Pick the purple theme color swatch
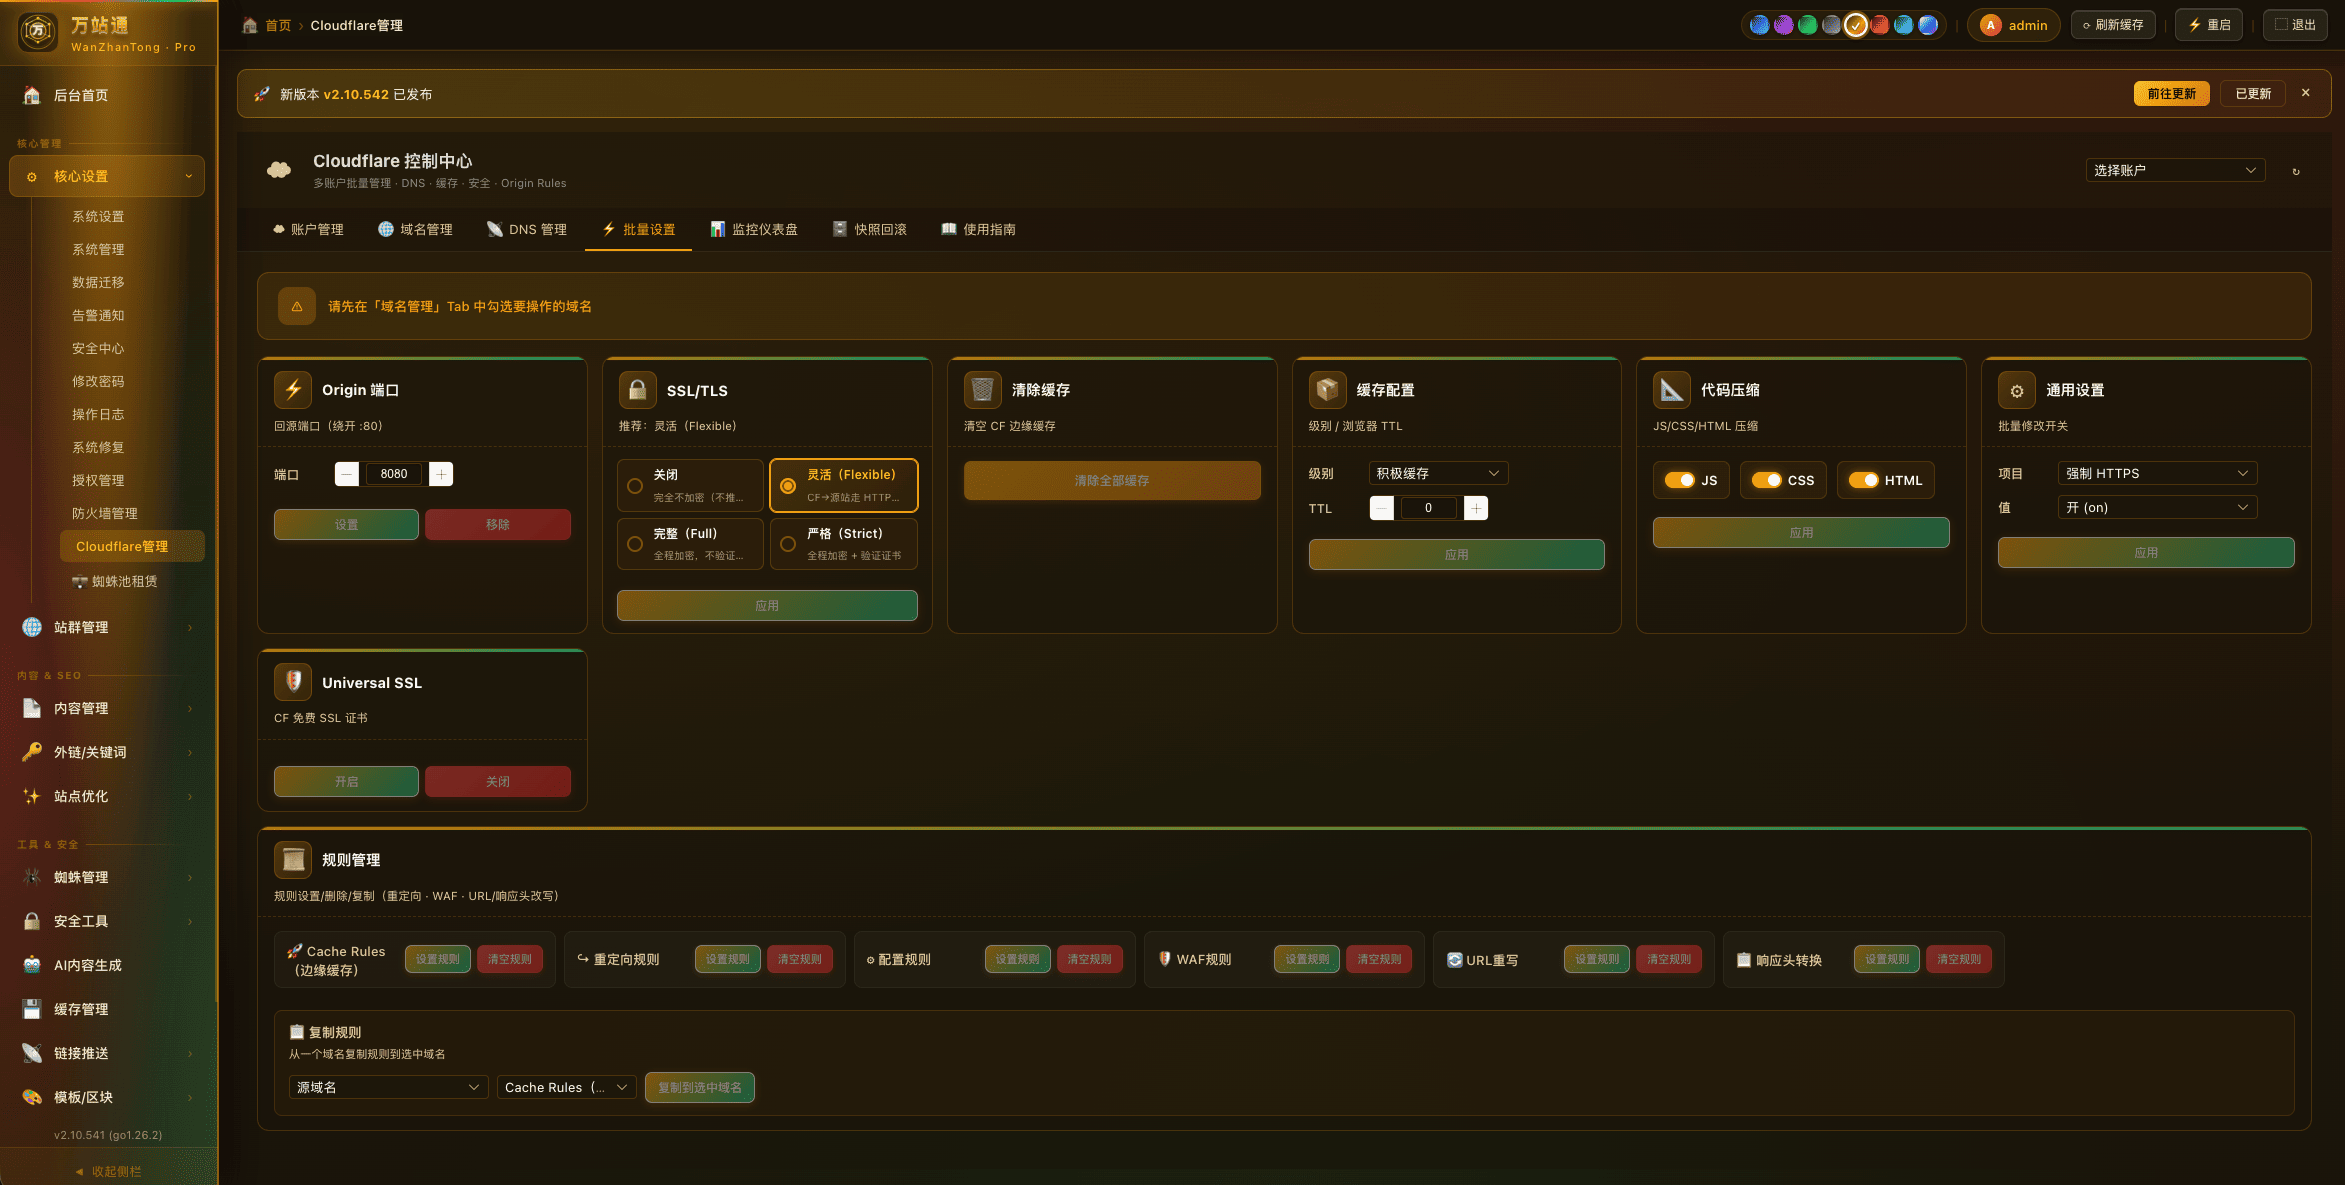 [1783, 25]
